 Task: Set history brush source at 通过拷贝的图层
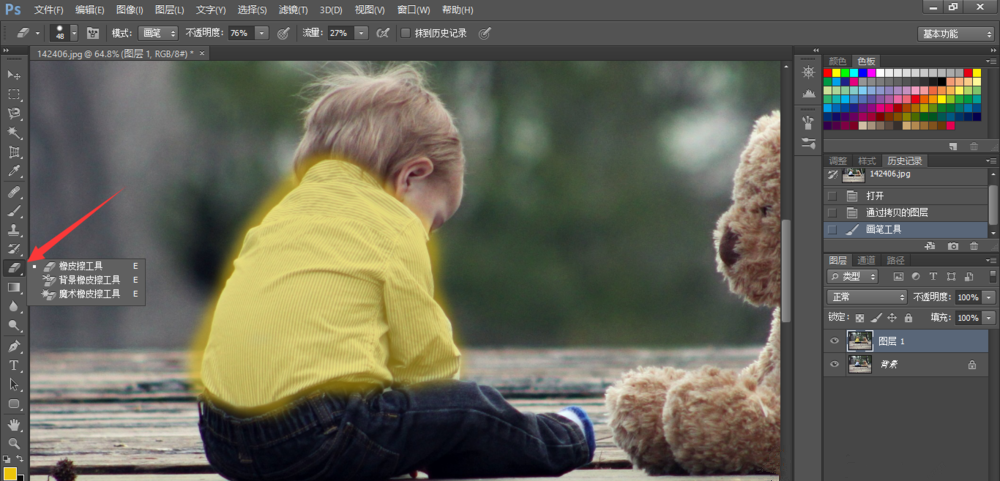coord(832,212)
